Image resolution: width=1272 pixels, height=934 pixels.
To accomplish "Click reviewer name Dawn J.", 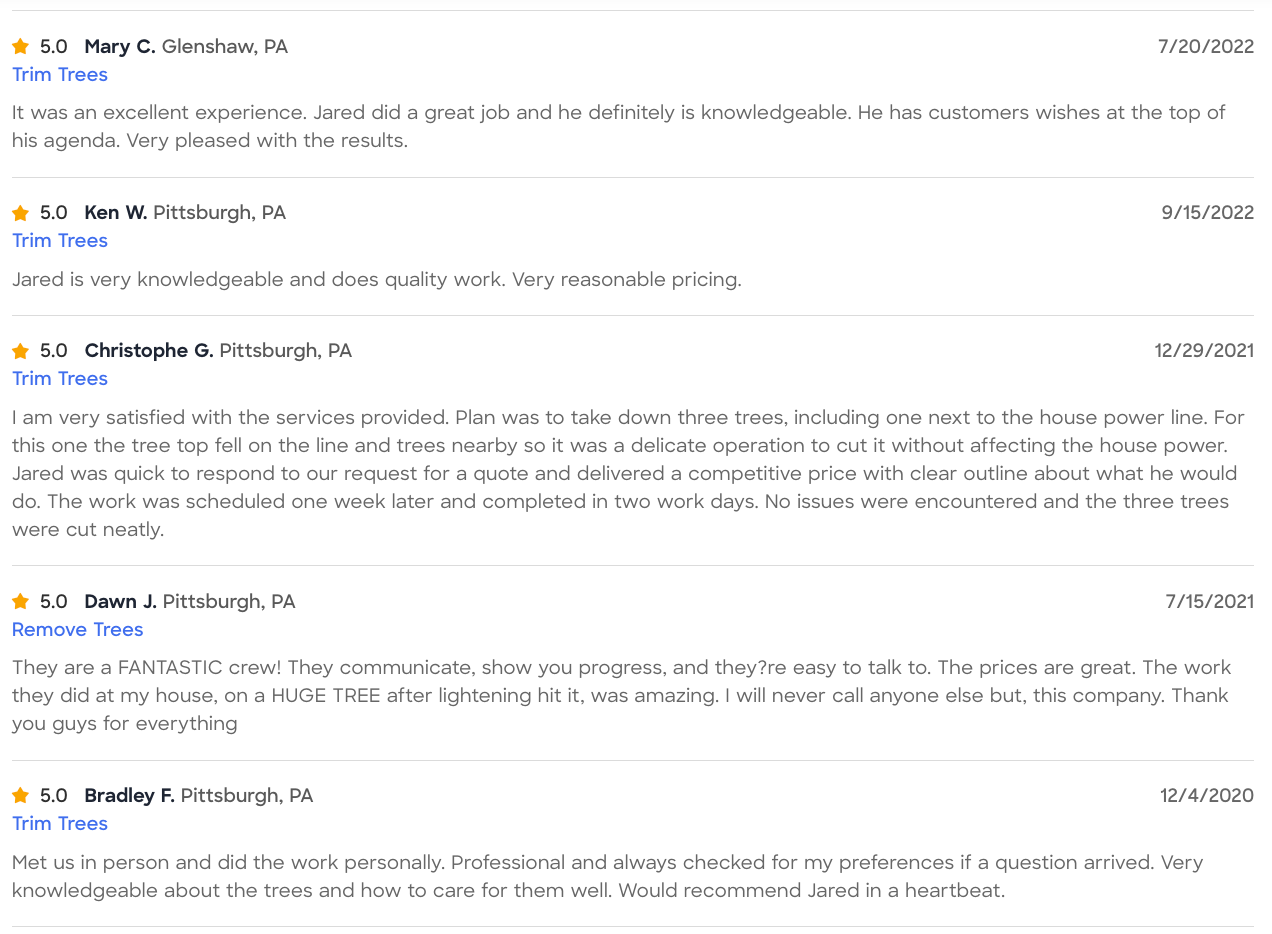I will pyautogui.click(x=121, y=602).
